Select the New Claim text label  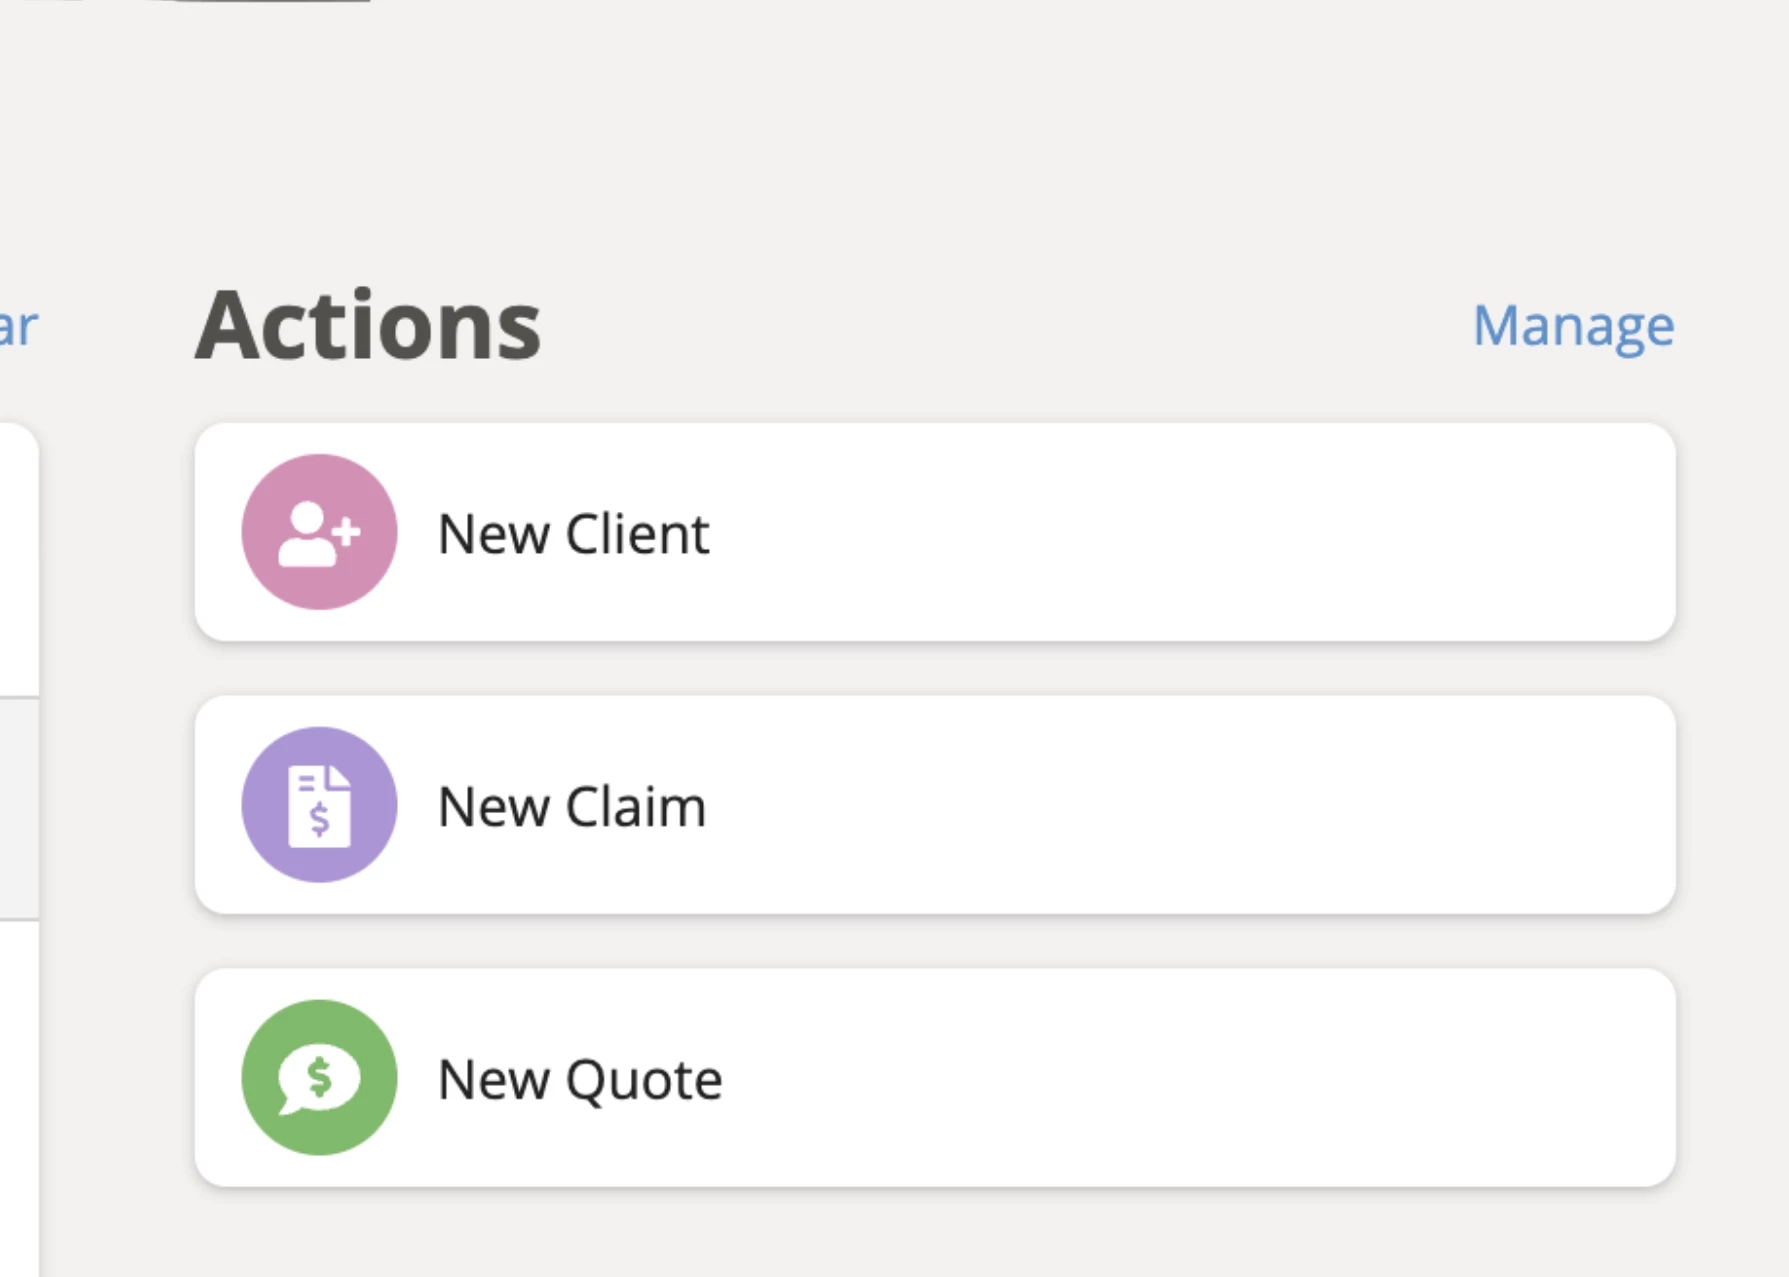572,807
